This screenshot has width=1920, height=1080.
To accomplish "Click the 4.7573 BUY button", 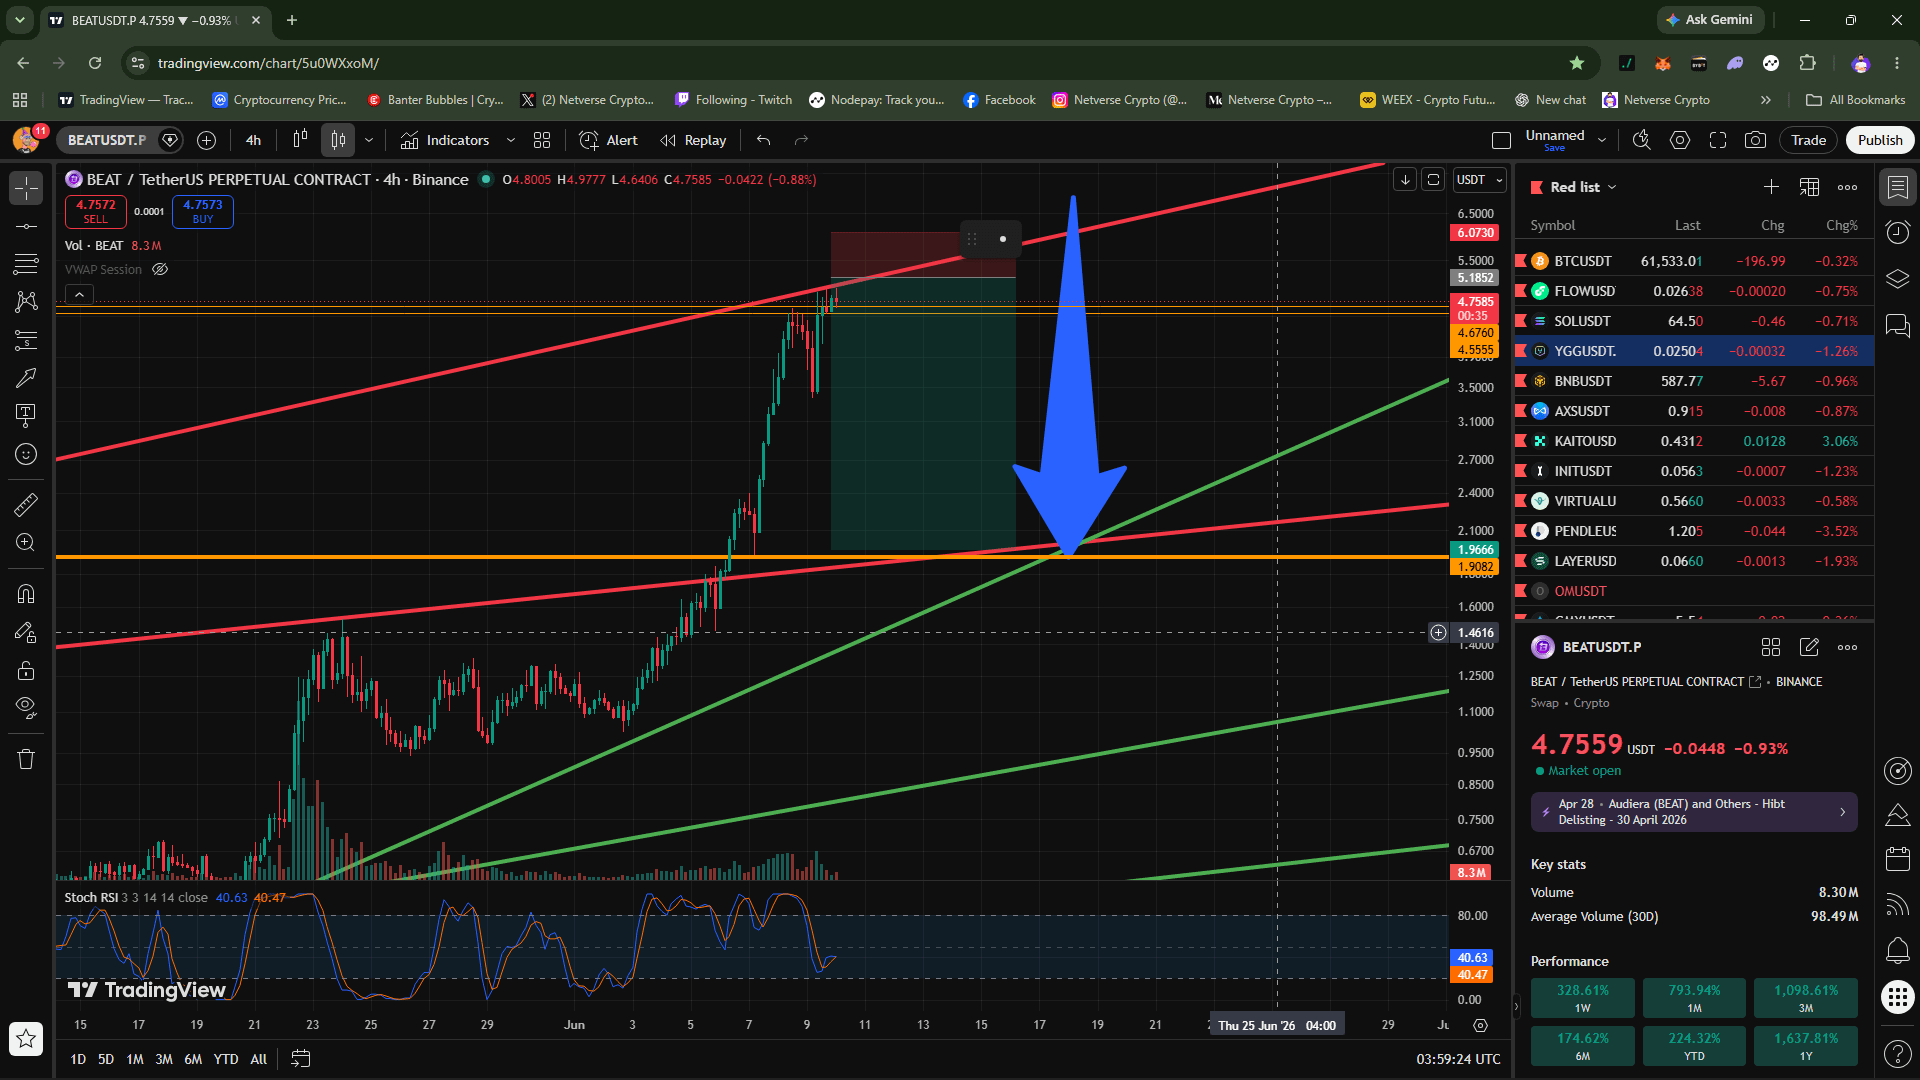I will pos(203,212).
